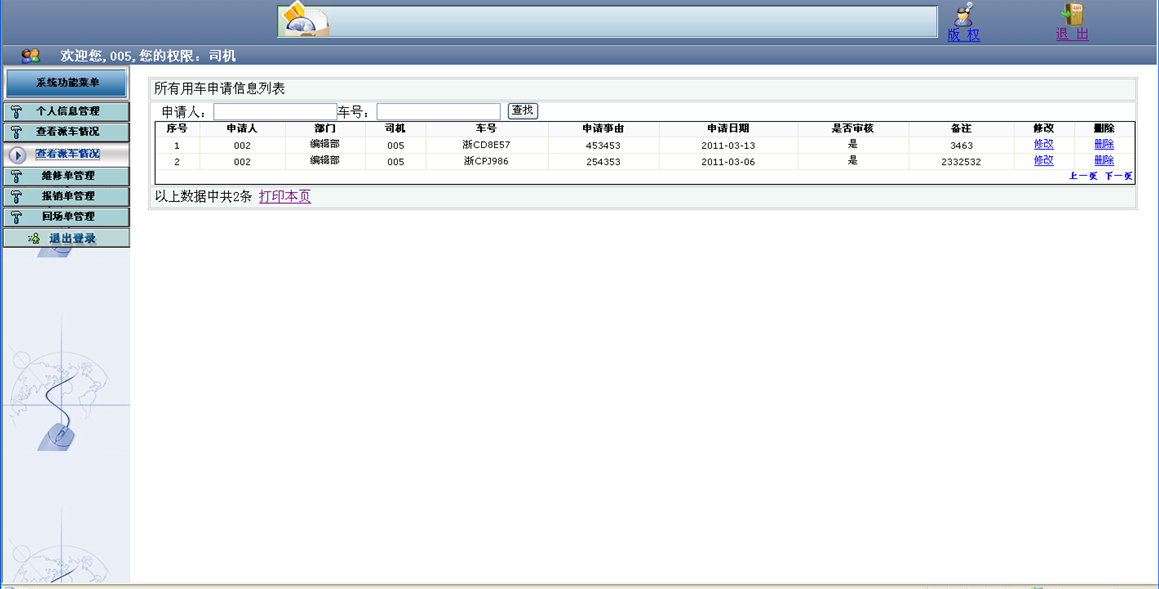Click the 查找 search button
Screen dimensions: 1159x589
tap(523, 111)
